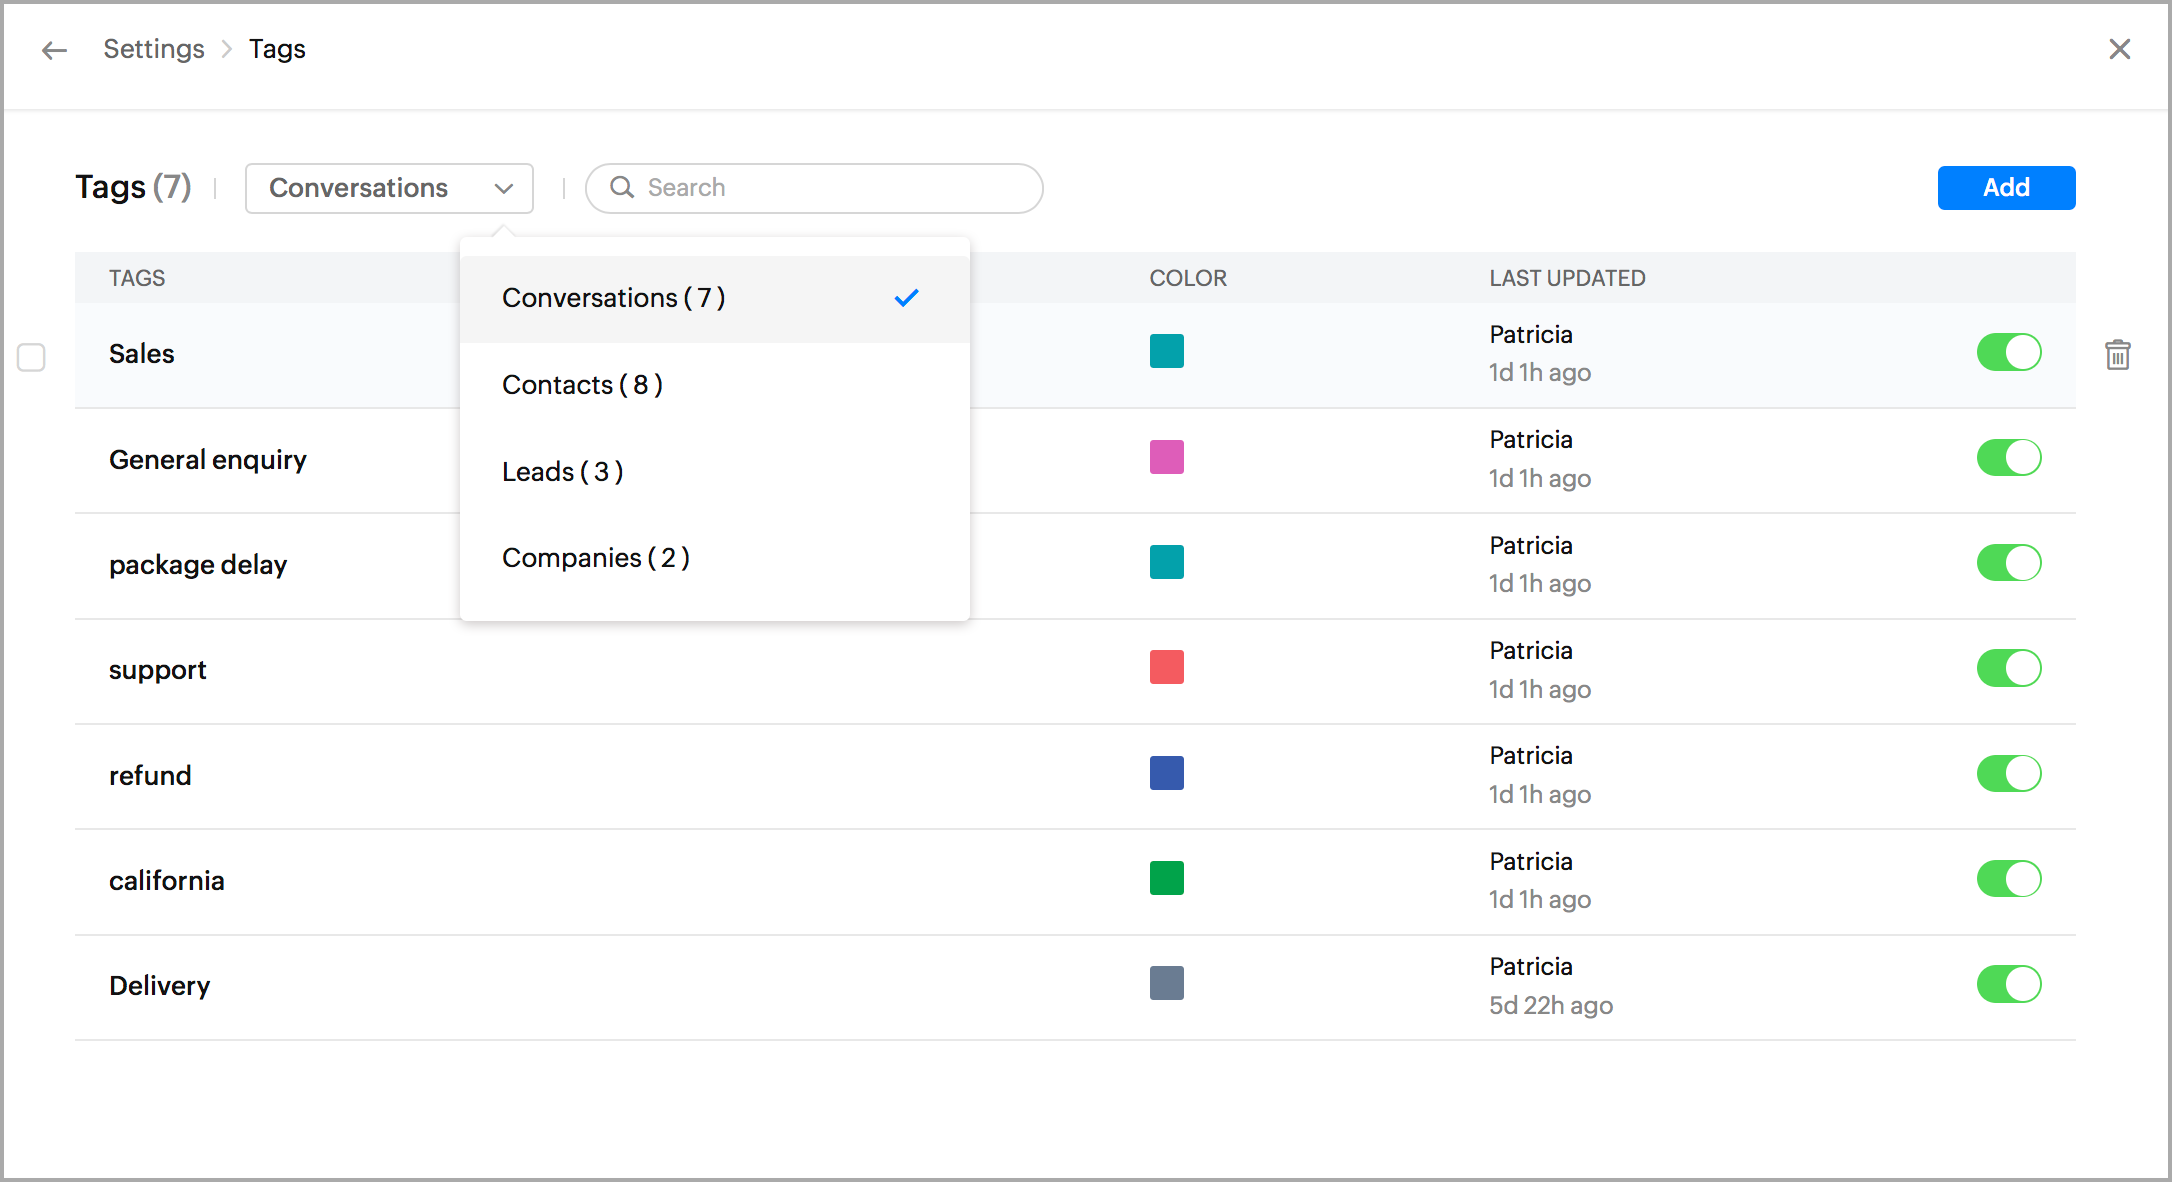Image resolution: width=2172 pixels, height=1182 pixels.
Task: Focus the tag Search field
Action: 830,188
